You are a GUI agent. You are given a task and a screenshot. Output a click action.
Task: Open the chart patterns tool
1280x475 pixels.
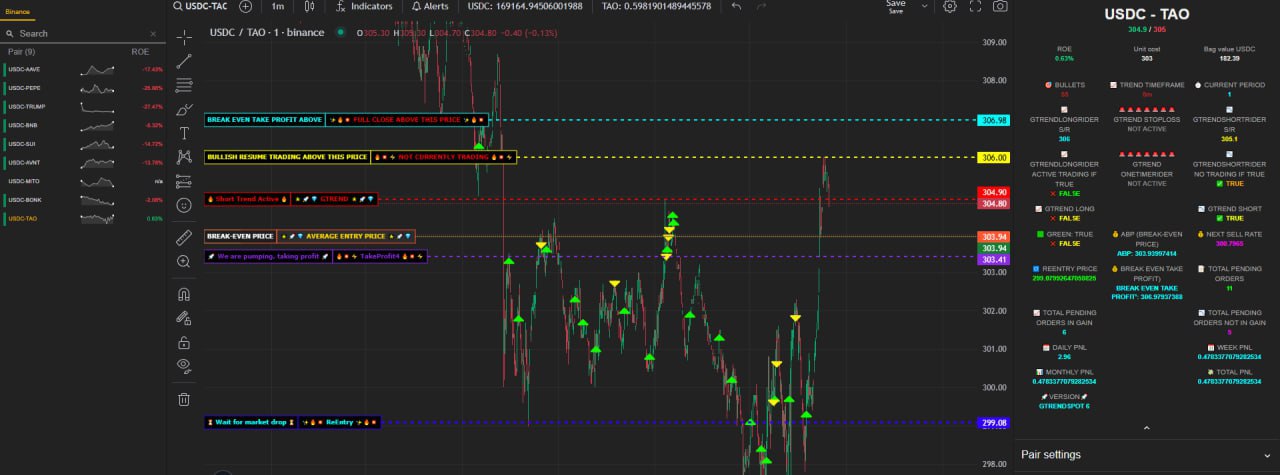coord(184,157)
